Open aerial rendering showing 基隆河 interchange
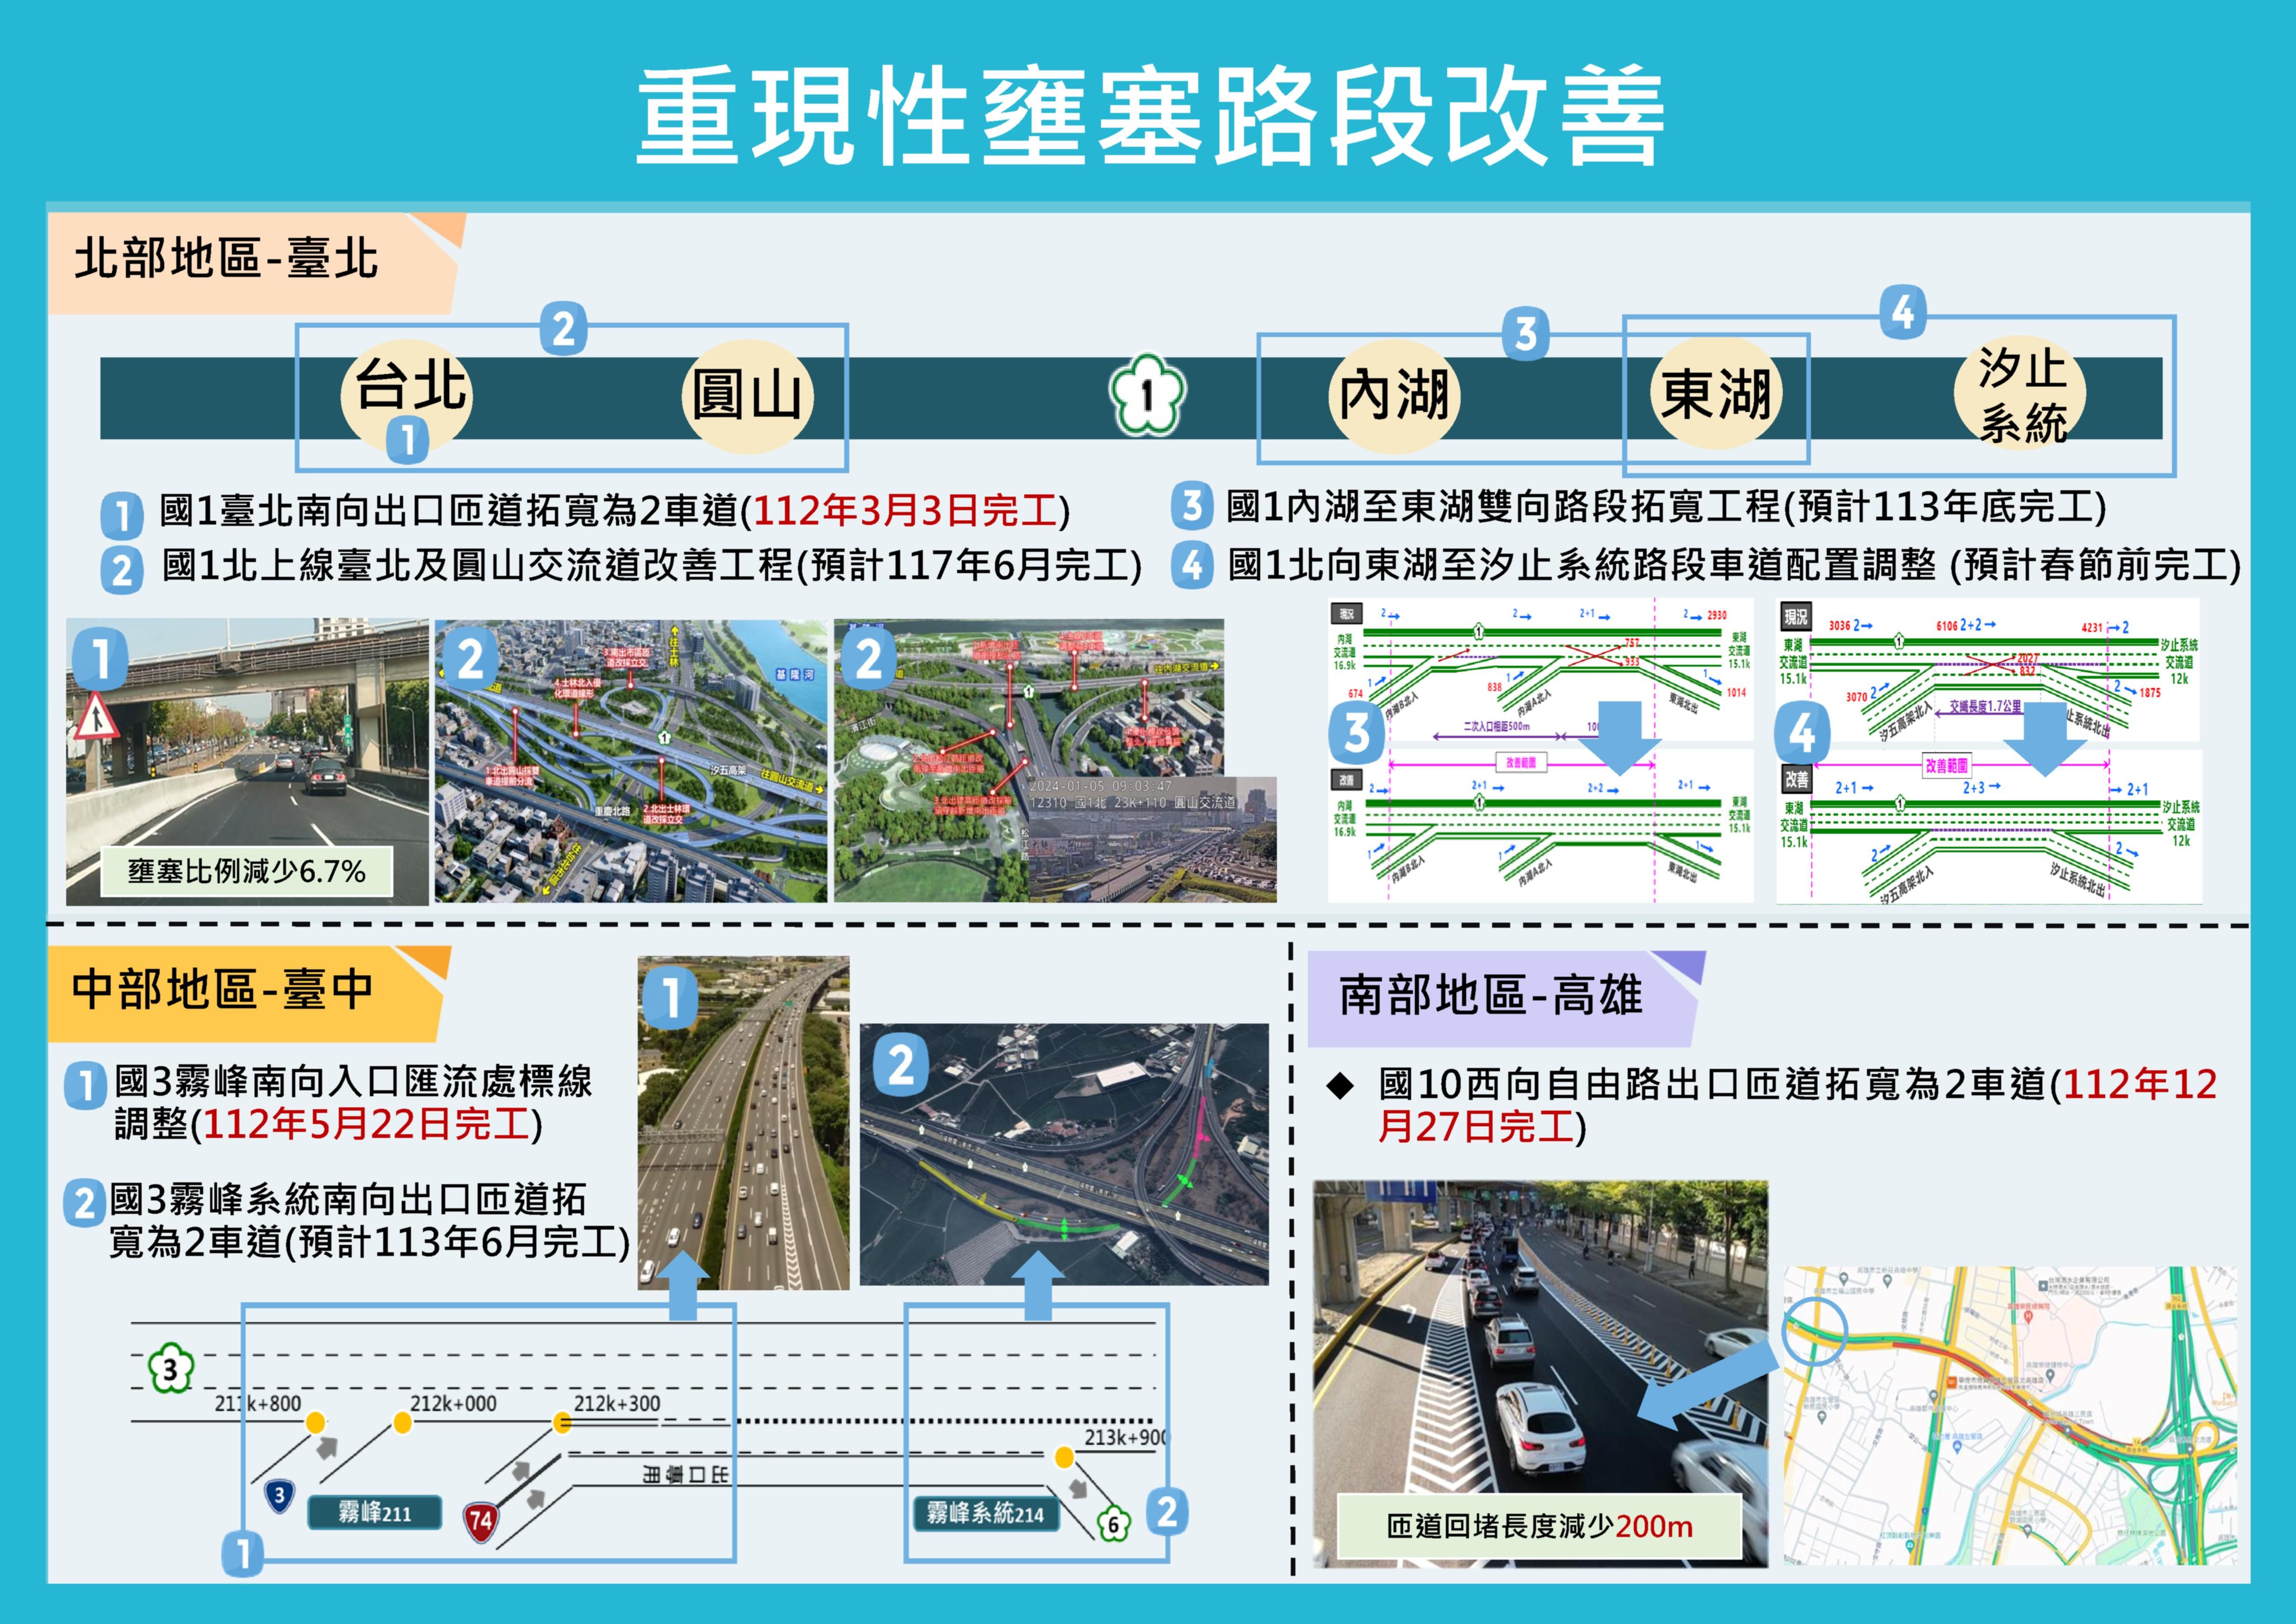2296x1624 pixels. (631, 761)
